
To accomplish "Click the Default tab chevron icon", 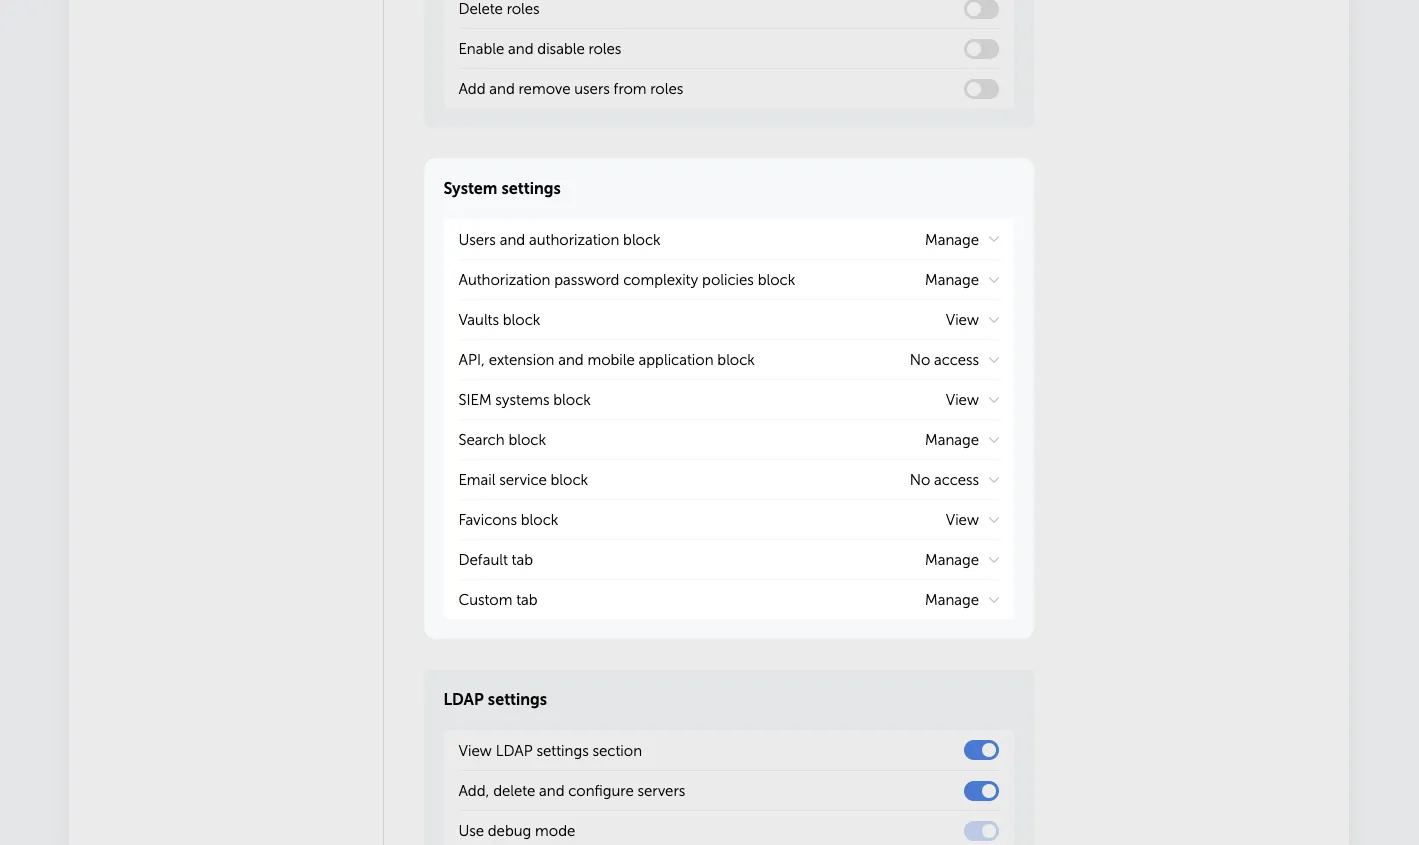I will [994, 560].
